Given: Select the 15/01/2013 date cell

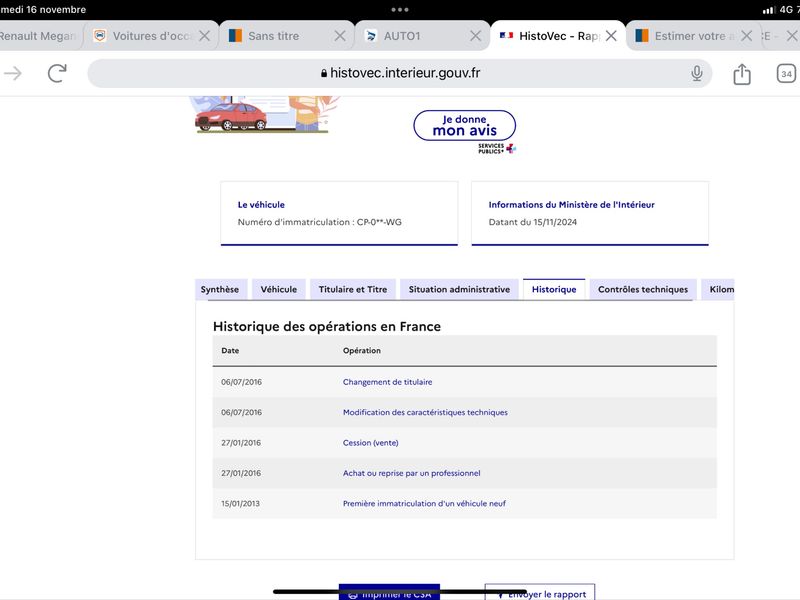Looking at the screenshot, I should point(240,503).
